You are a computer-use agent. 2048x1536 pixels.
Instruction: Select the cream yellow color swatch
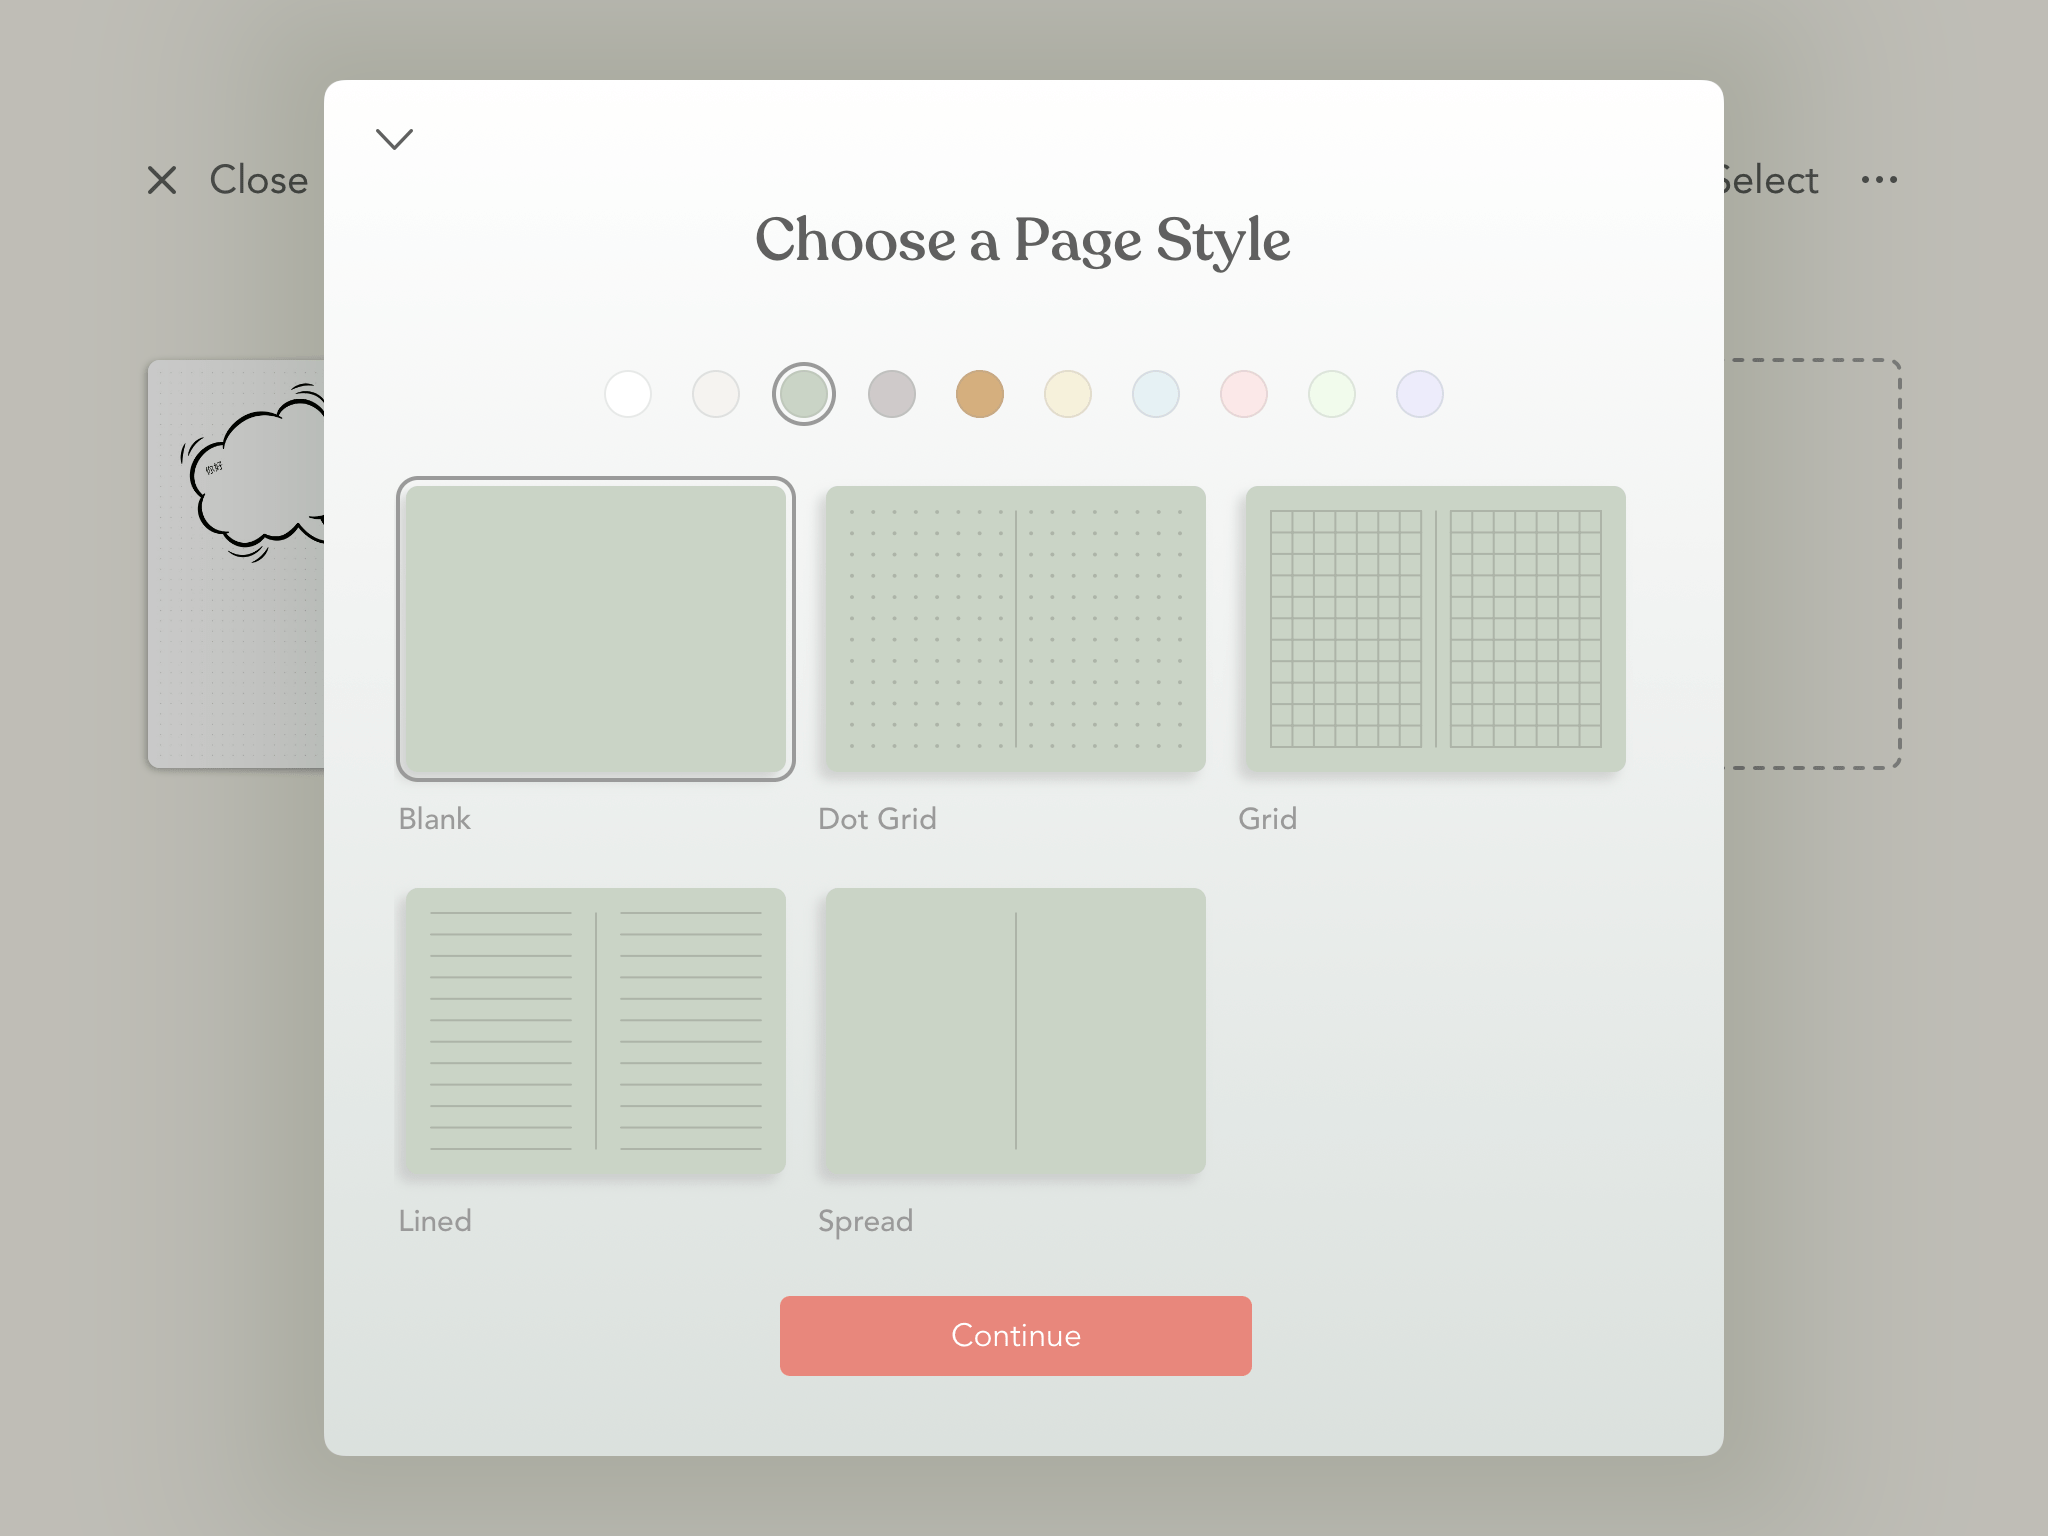(1068, 394)
